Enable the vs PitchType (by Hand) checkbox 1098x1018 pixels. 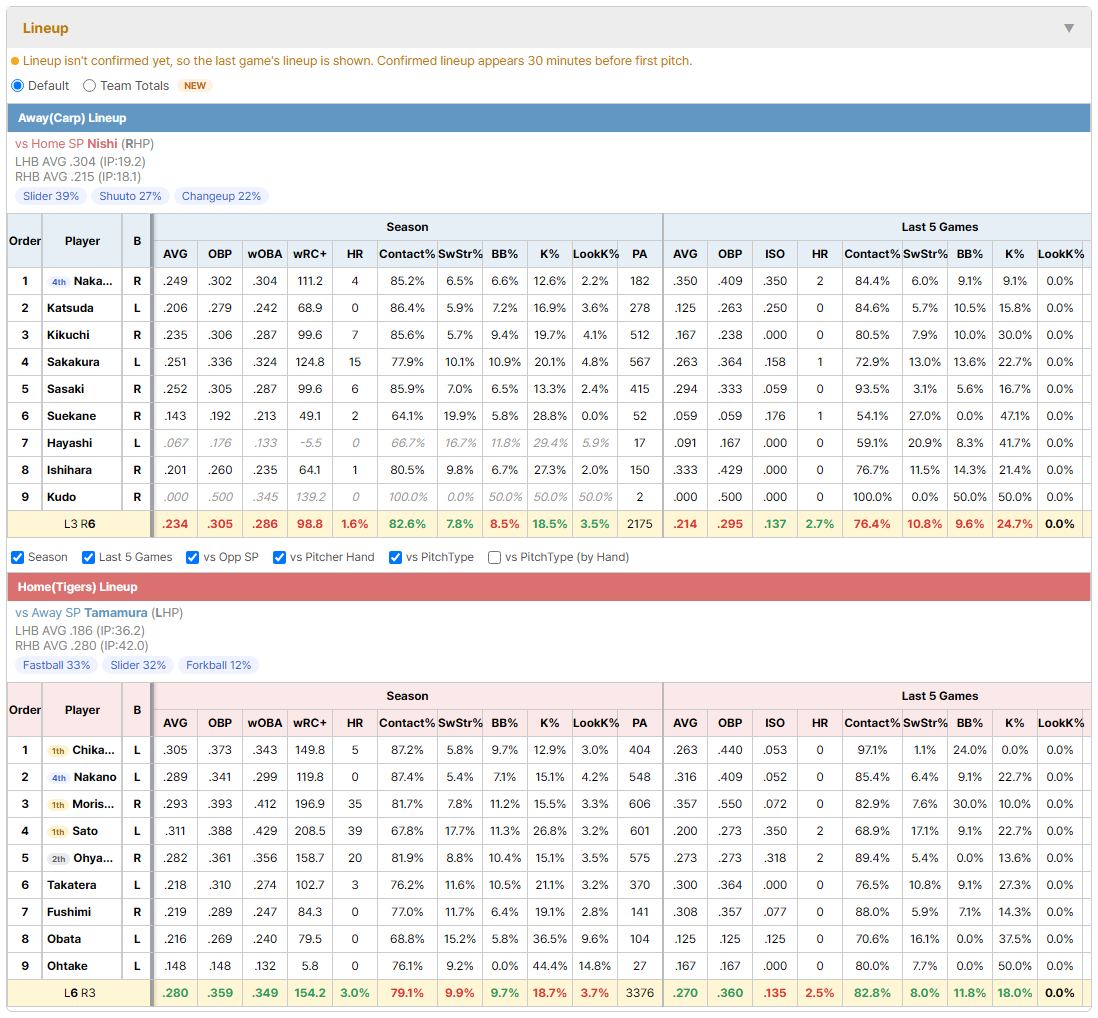tap(494, 557)
